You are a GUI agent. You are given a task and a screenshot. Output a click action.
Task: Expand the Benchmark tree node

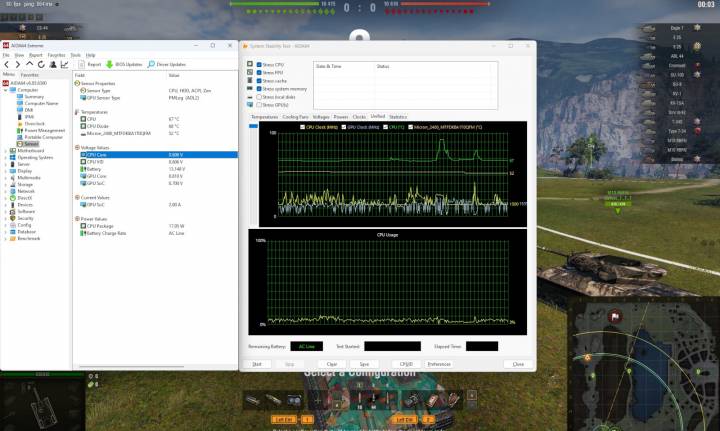[6, 239]
